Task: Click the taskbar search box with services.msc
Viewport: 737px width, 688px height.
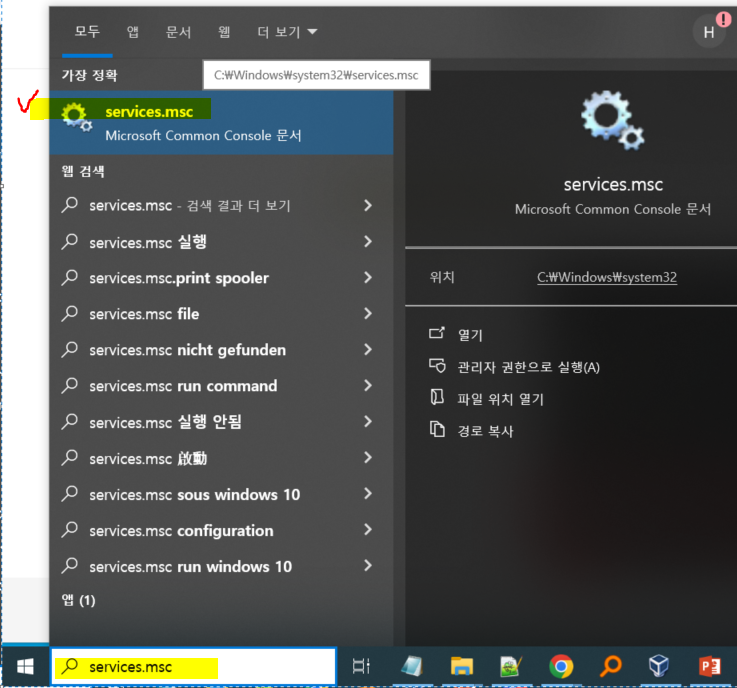Action: click(194, 666)
